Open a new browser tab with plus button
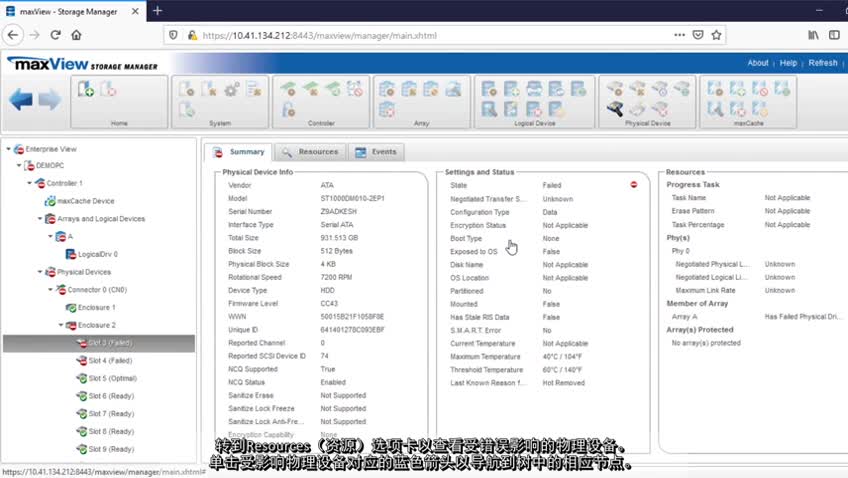The height and width of the screenshot is (478, 848). 157,10
